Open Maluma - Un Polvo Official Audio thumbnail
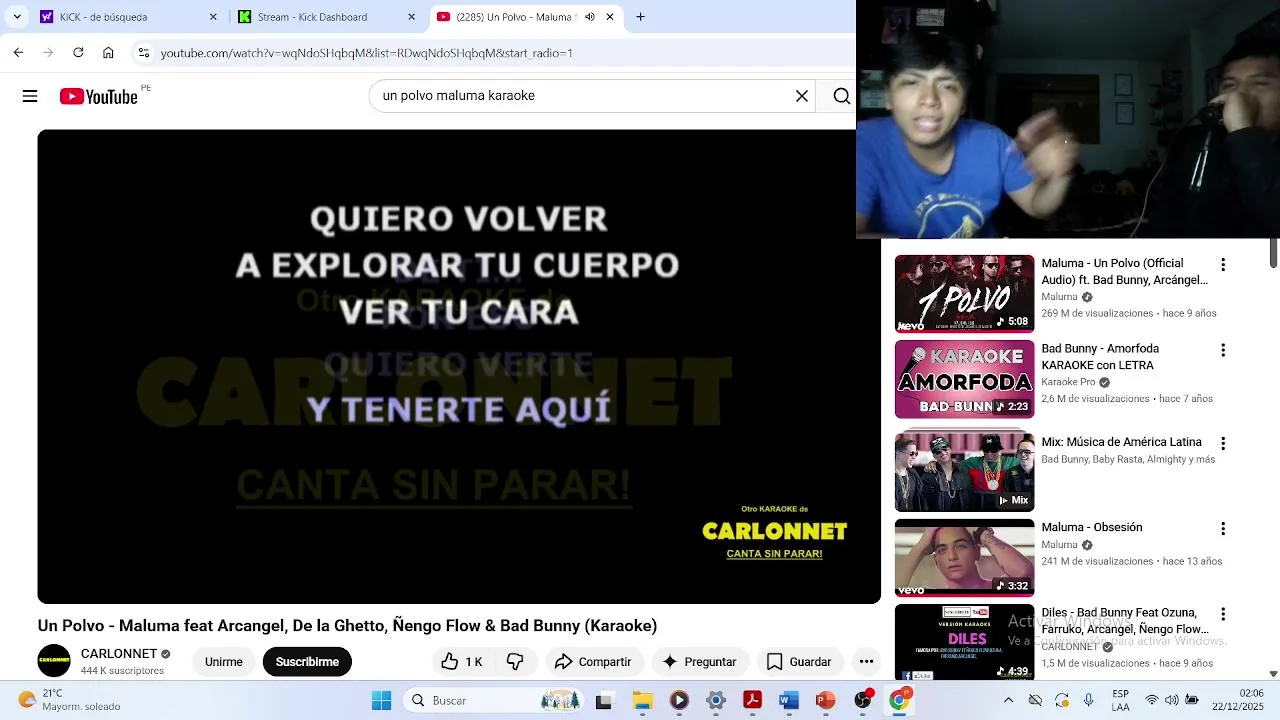The height and width of the screenshot is (720, 1280). 964,294
